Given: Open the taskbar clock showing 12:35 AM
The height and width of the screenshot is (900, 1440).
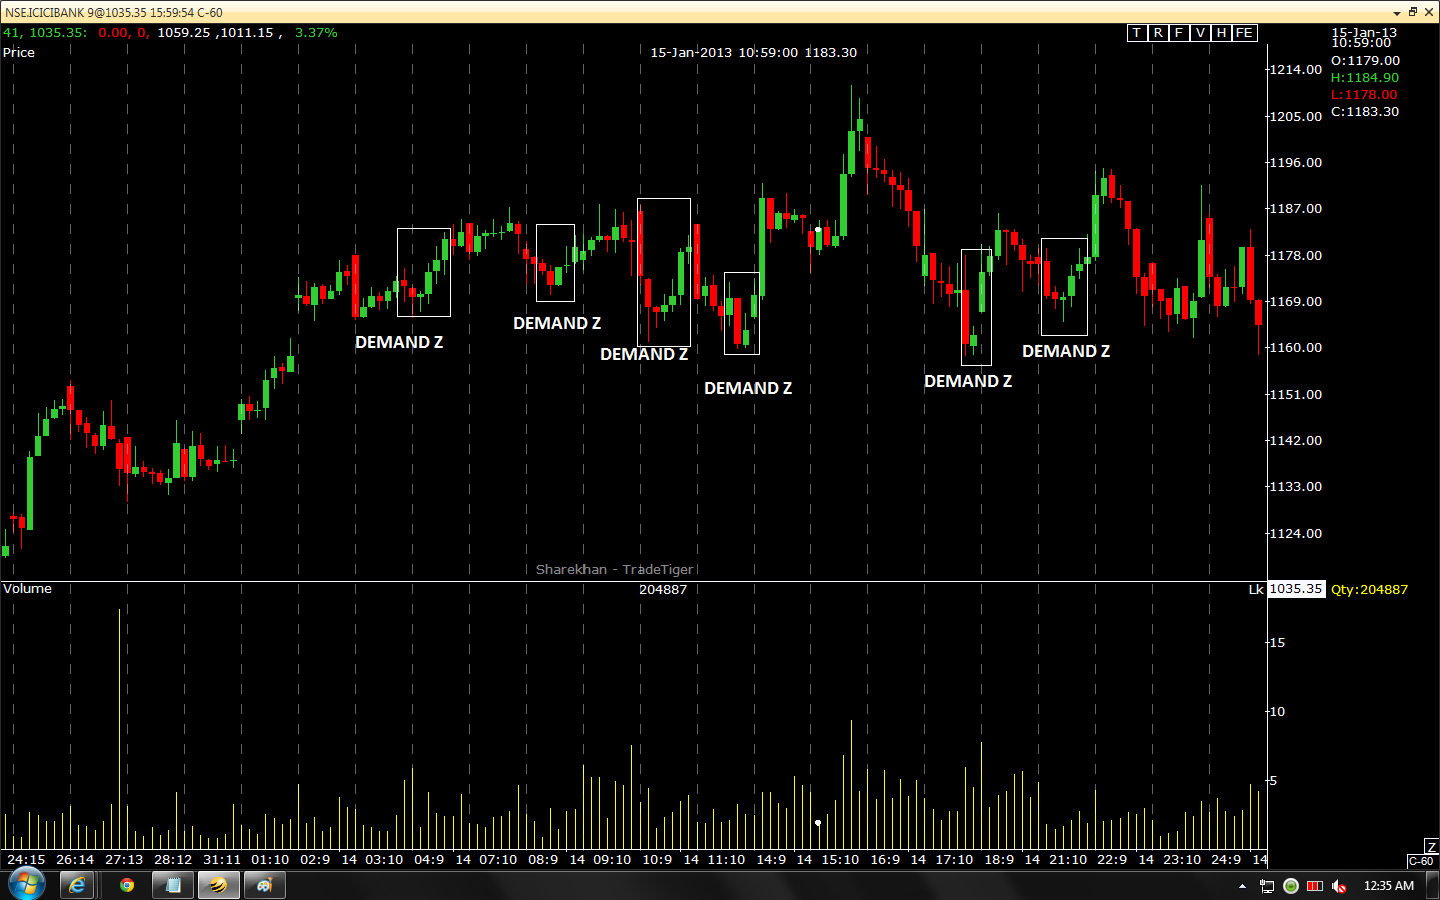Looking at the screenshot, I should 1388,886.
